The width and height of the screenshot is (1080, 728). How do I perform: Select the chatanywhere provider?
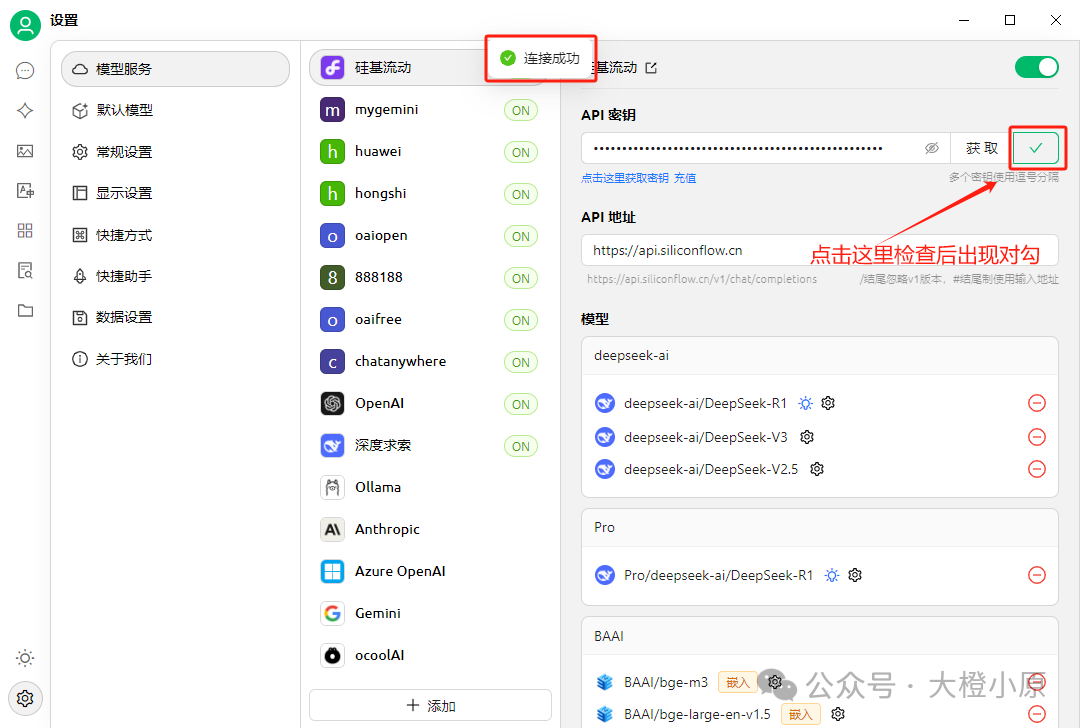[x=430, y=362]
